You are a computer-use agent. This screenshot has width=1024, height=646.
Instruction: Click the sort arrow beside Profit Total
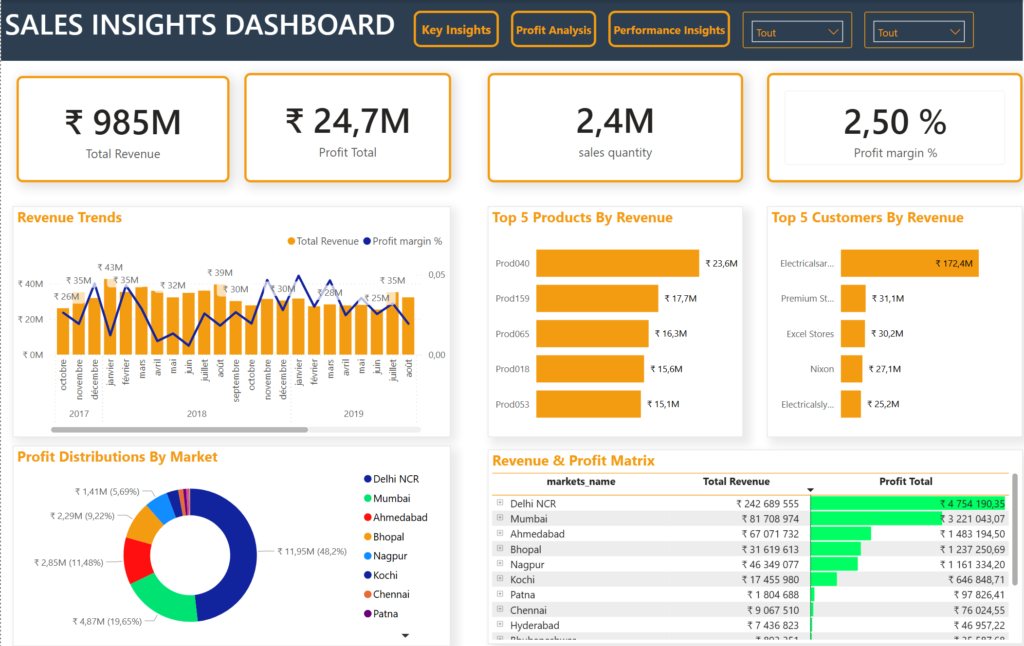coord(811,490)
